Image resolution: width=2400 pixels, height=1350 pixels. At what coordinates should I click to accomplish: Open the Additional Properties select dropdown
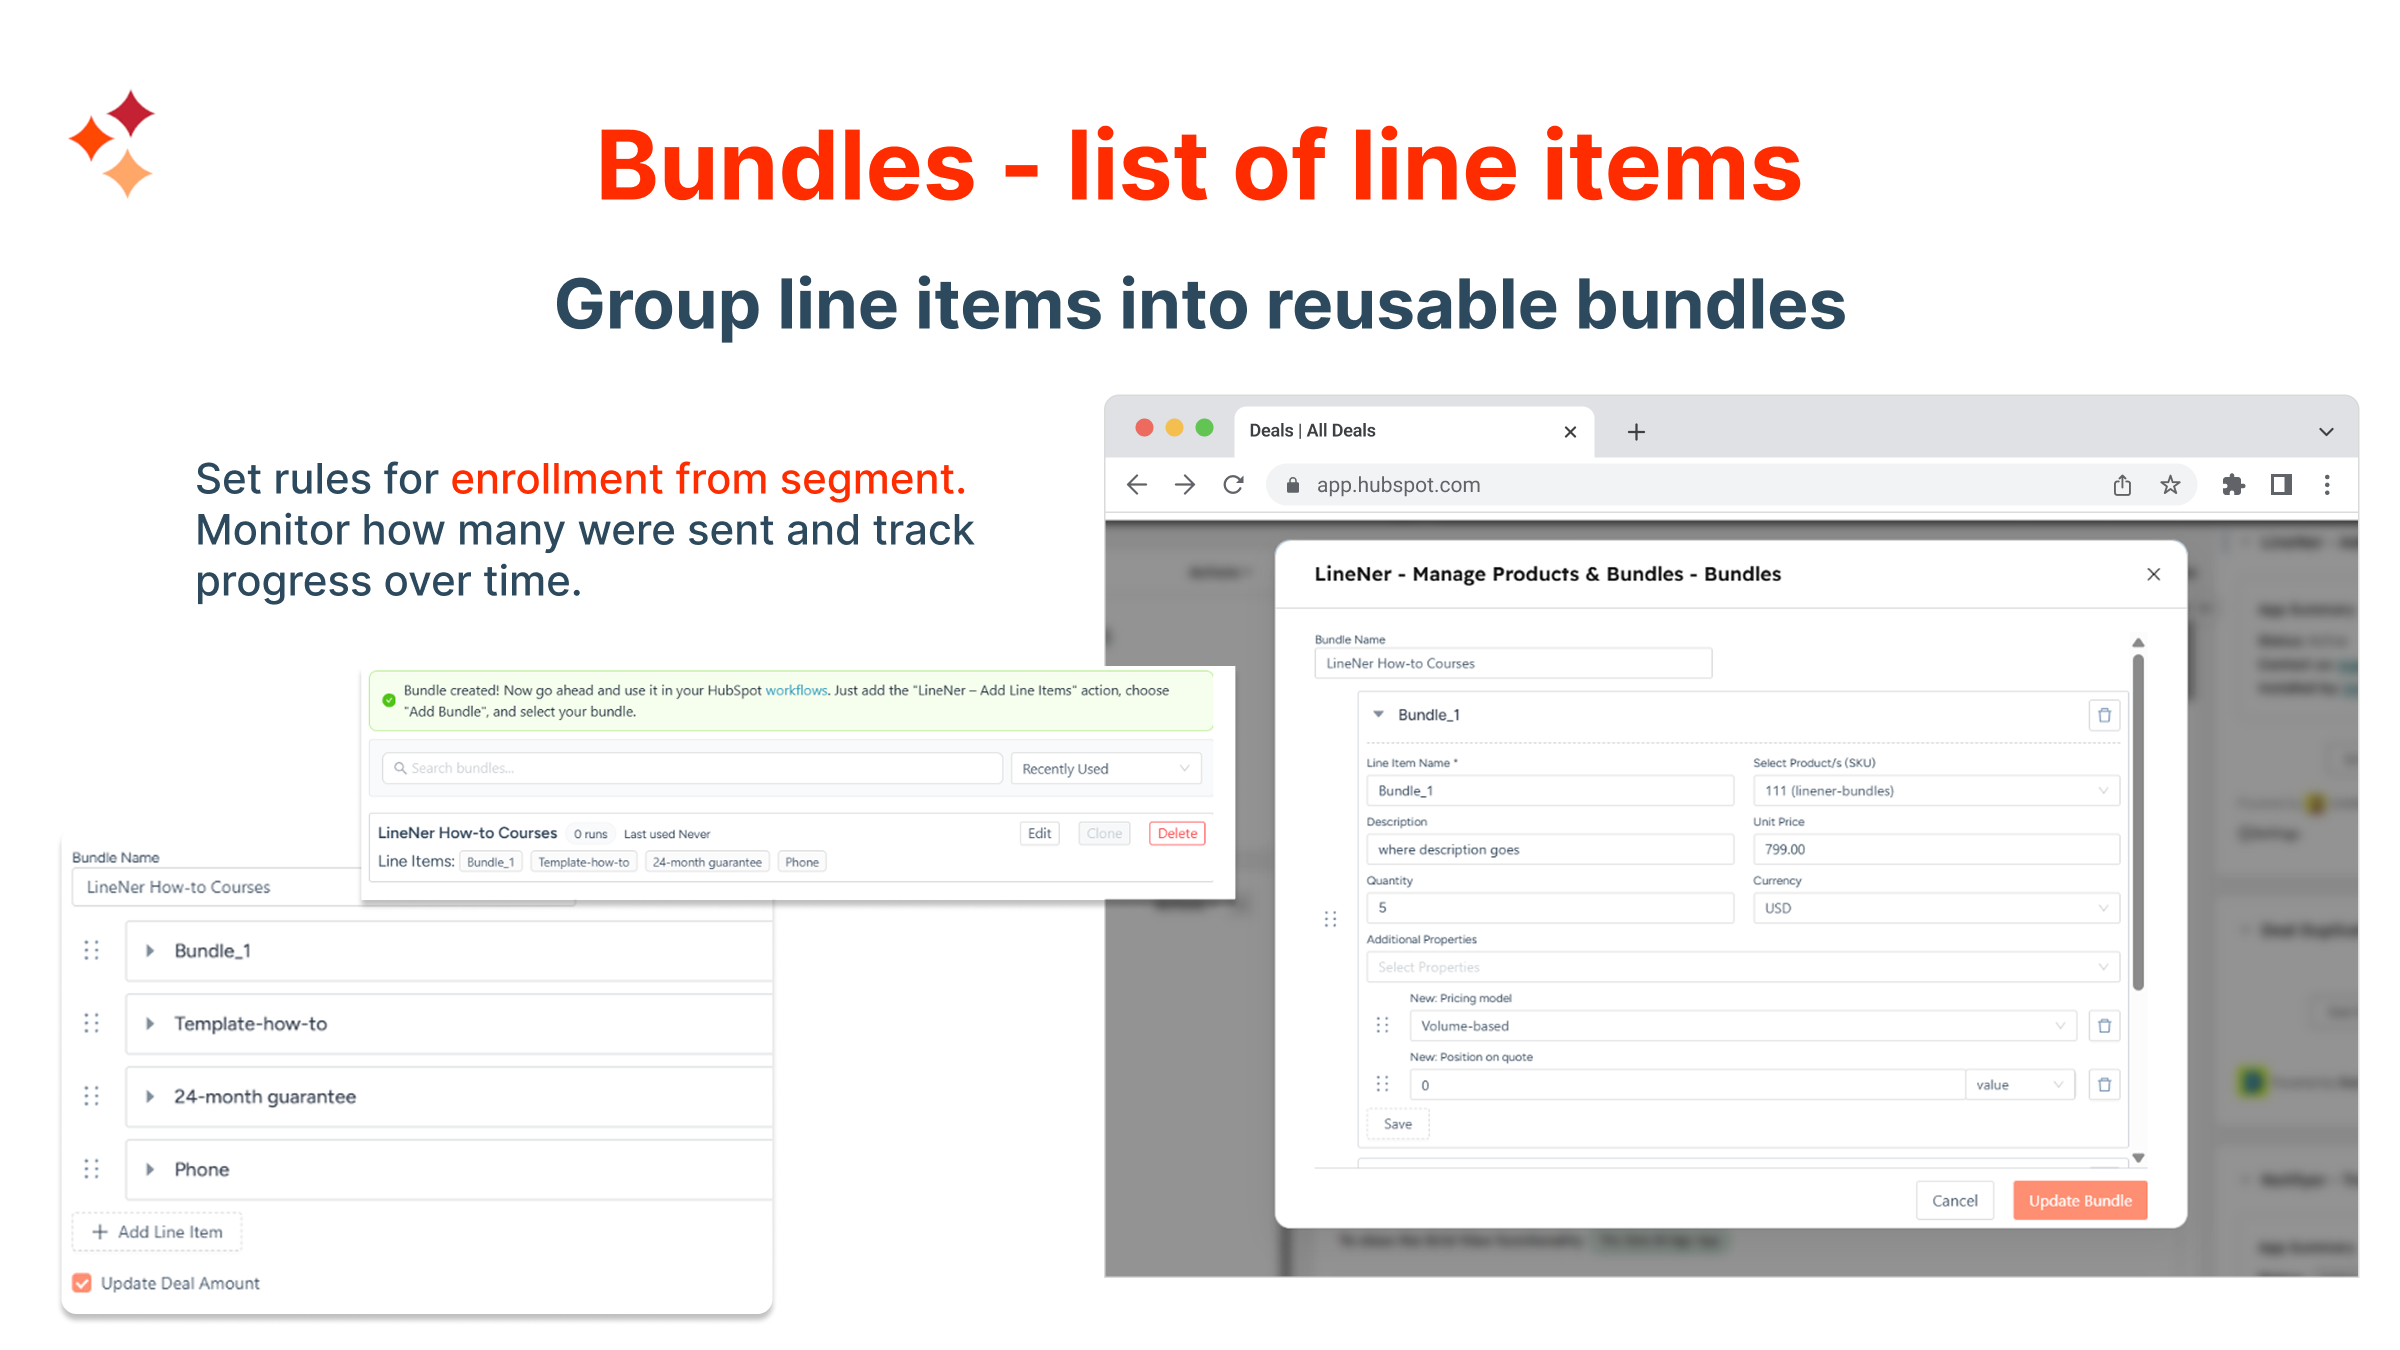(1743, 967)
